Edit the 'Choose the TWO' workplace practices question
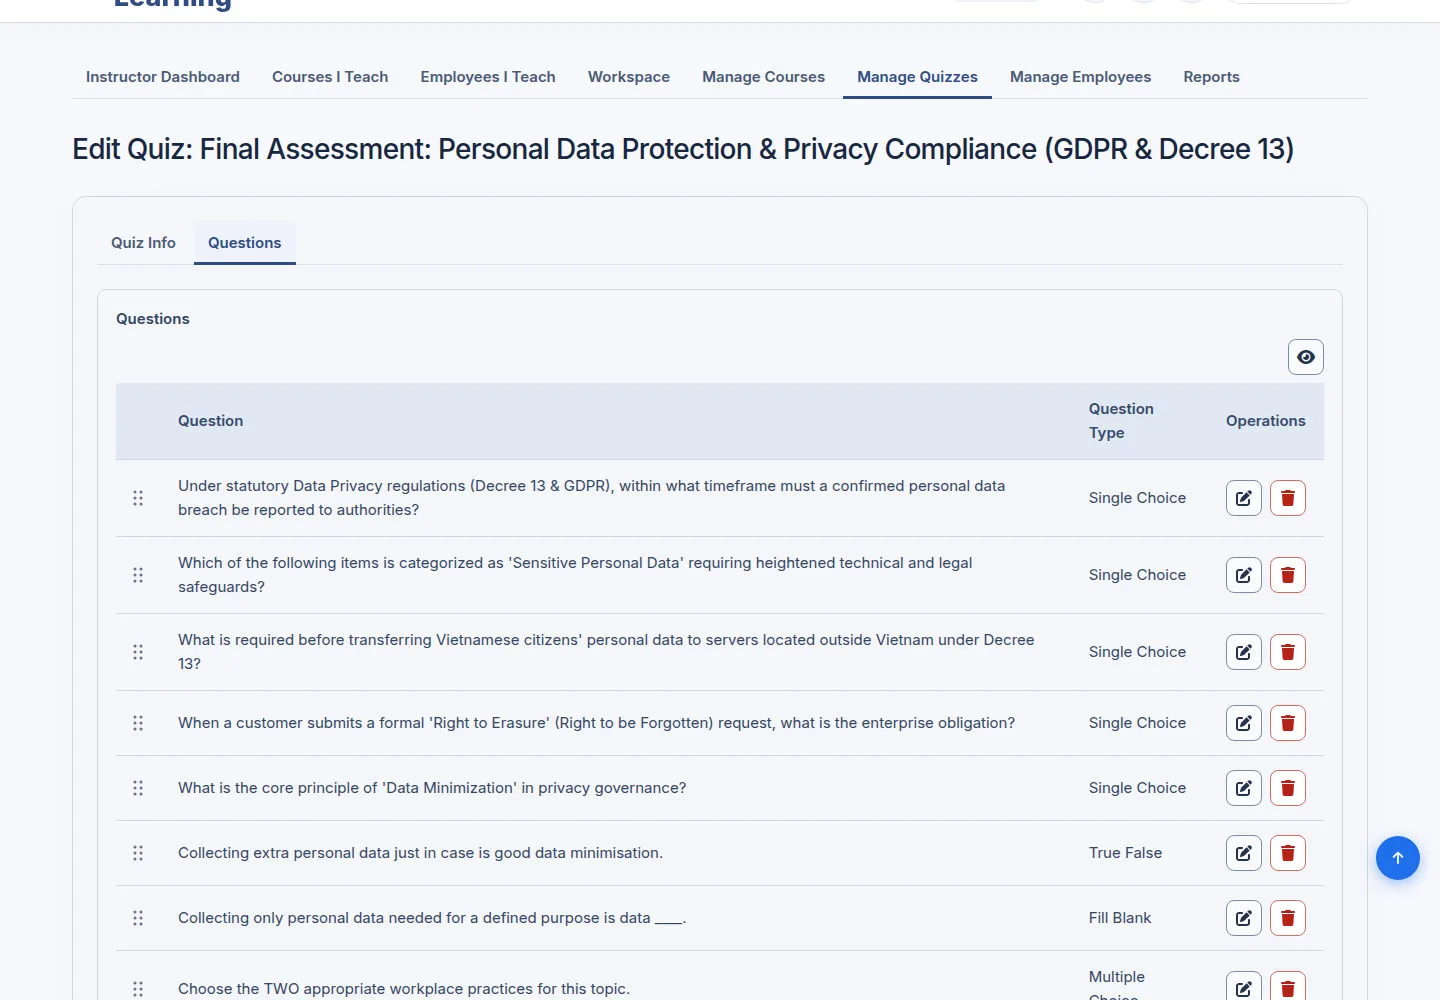Image resolution: width=1440 pixels, height=1000 pixels. click(1244, 986)
